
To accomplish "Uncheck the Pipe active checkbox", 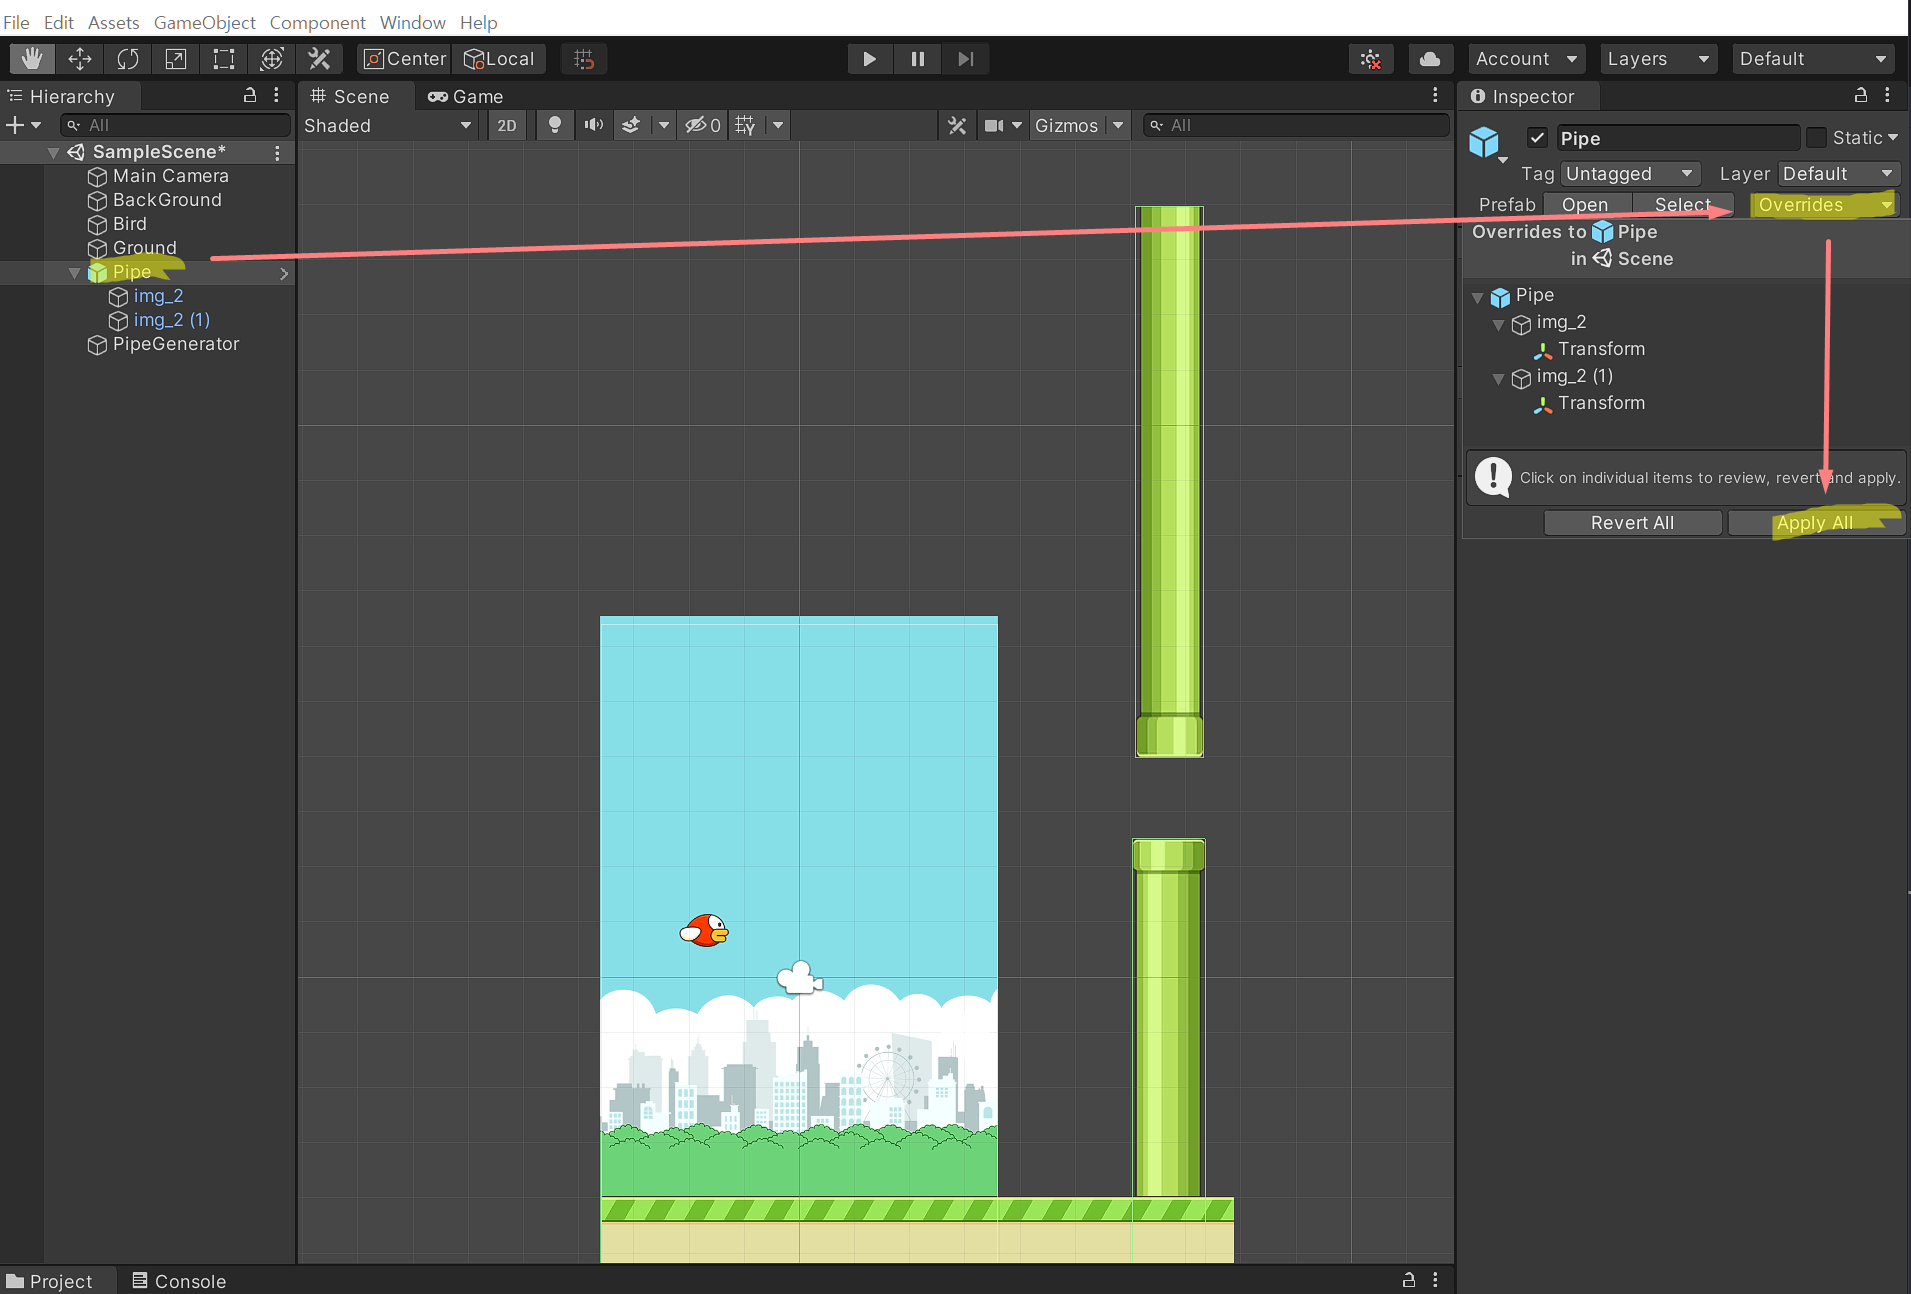I will [x=1537, y=138].
